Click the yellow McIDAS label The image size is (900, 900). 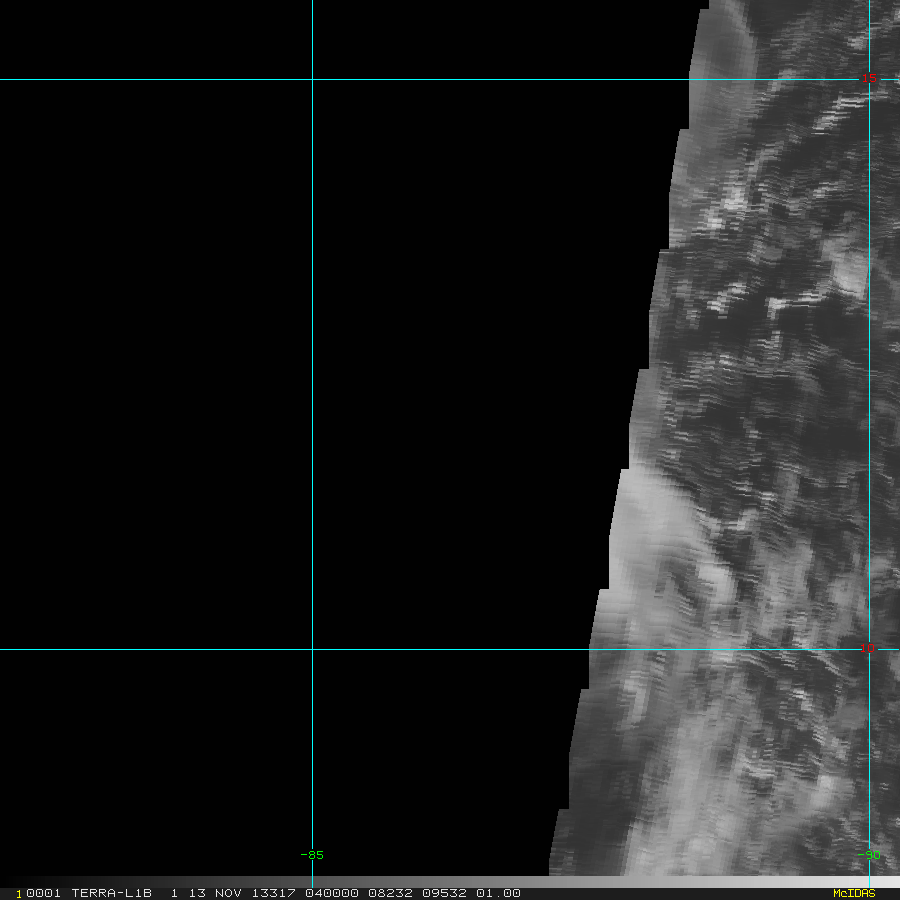point(854,893)
